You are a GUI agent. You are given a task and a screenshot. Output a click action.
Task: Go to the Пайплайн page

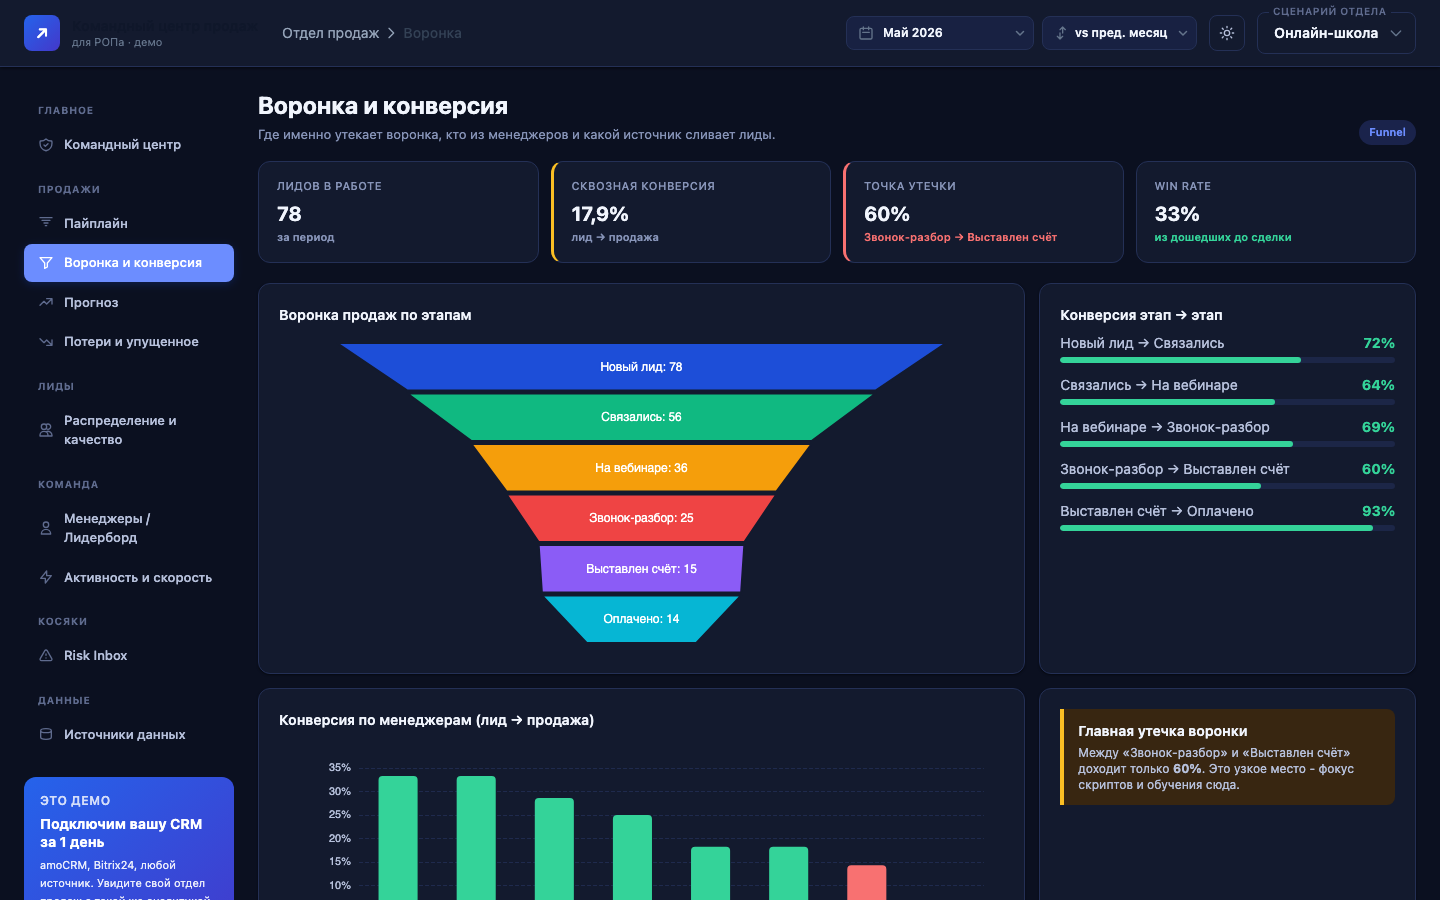point(129,223)
